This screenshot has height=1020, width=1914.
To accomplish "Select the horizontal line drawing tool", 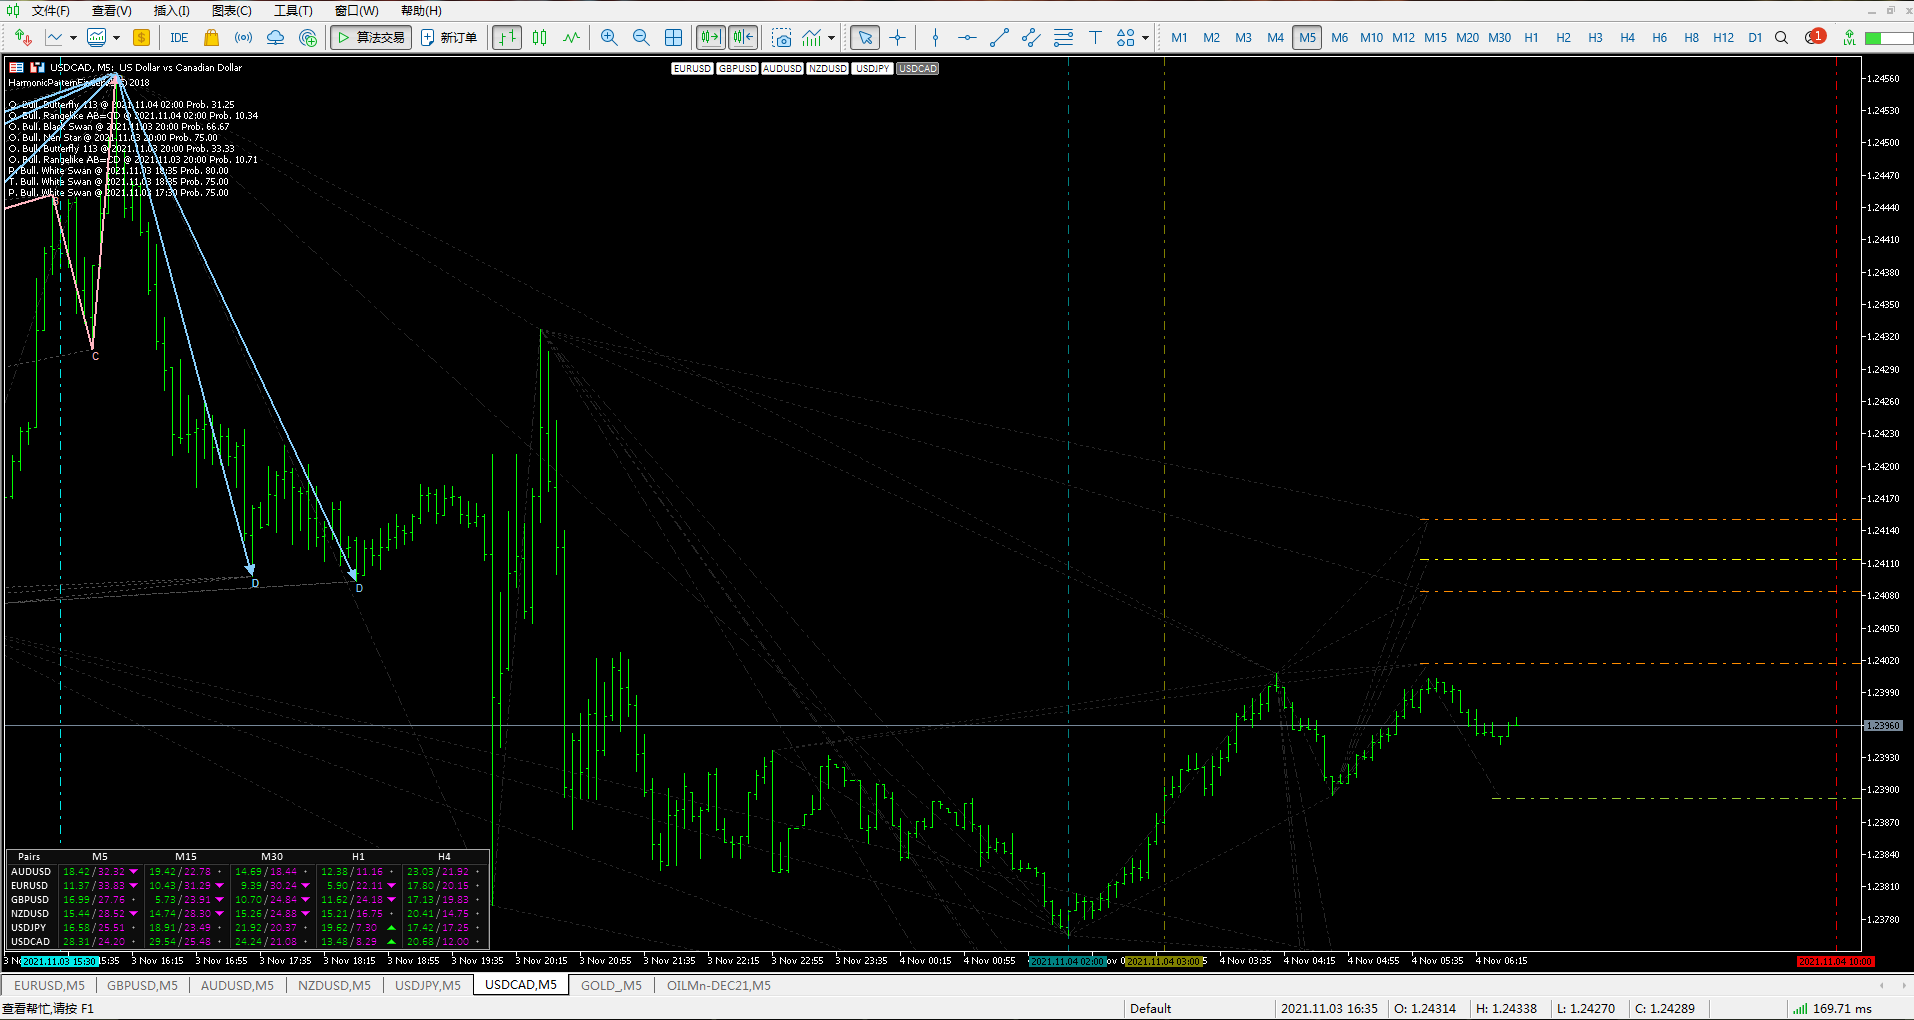I will [x=967, y=38].
